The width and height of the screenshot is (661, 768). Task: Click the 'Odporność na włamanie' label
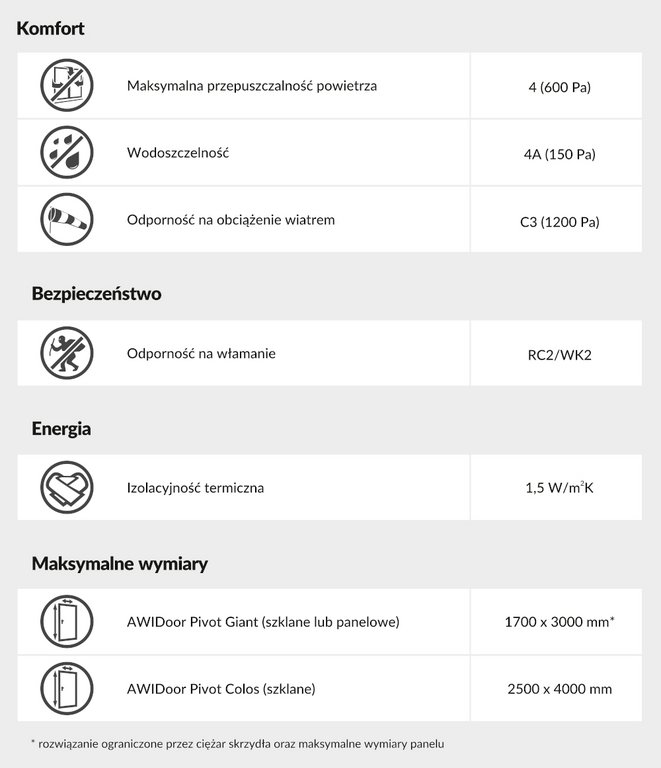[x=201, y=353]
